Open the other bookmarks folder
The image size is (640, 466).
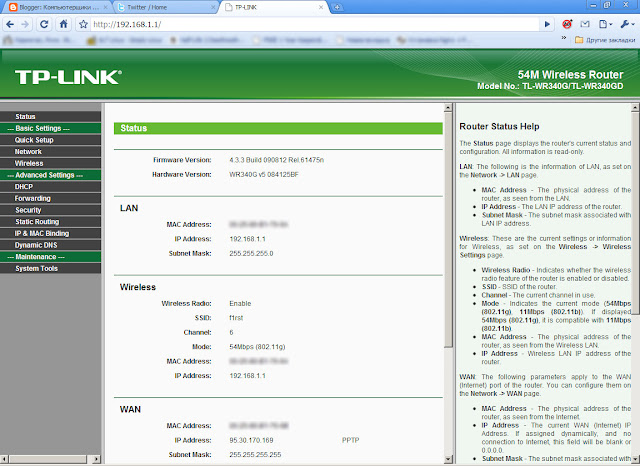point(605,40)
